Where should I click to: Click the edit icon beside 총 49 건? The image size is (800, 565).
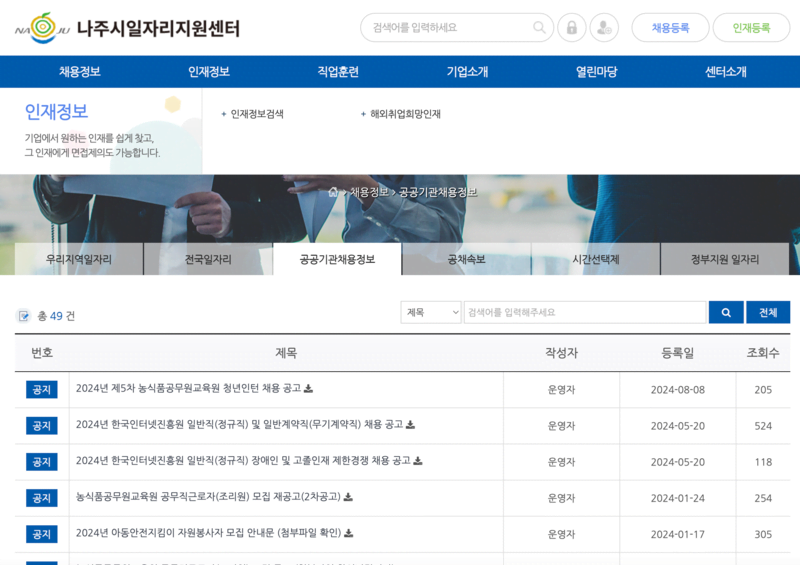click(23, 316)
